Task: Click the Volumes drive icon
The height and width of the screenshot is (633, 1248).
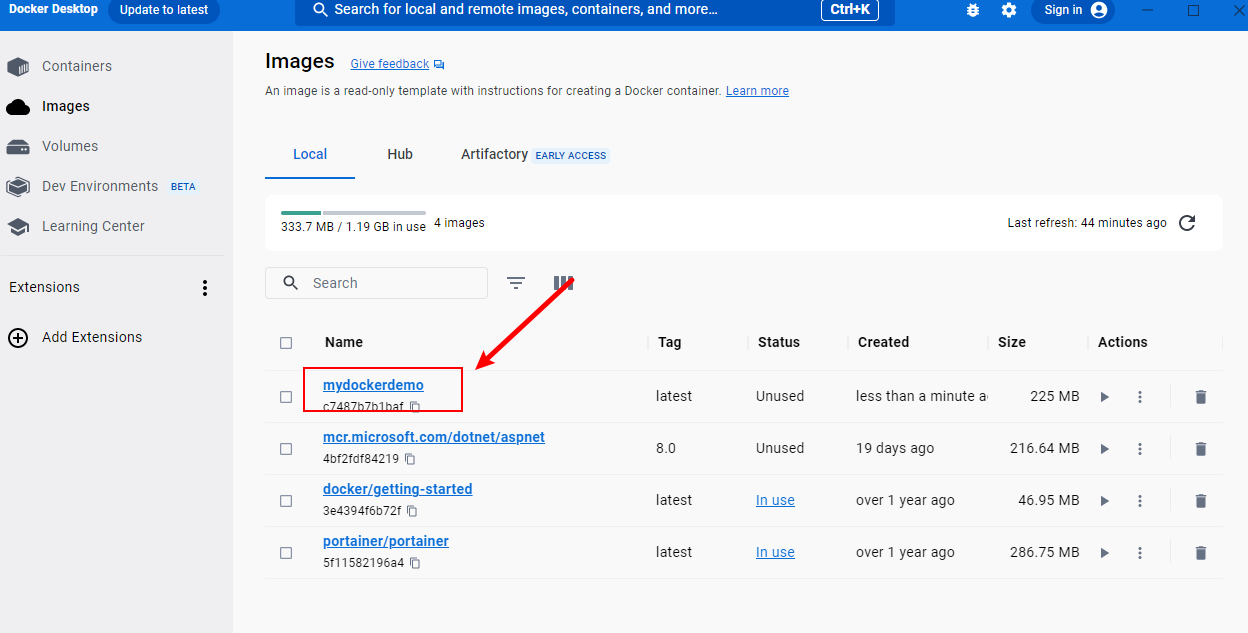Action: coord(18,147)
